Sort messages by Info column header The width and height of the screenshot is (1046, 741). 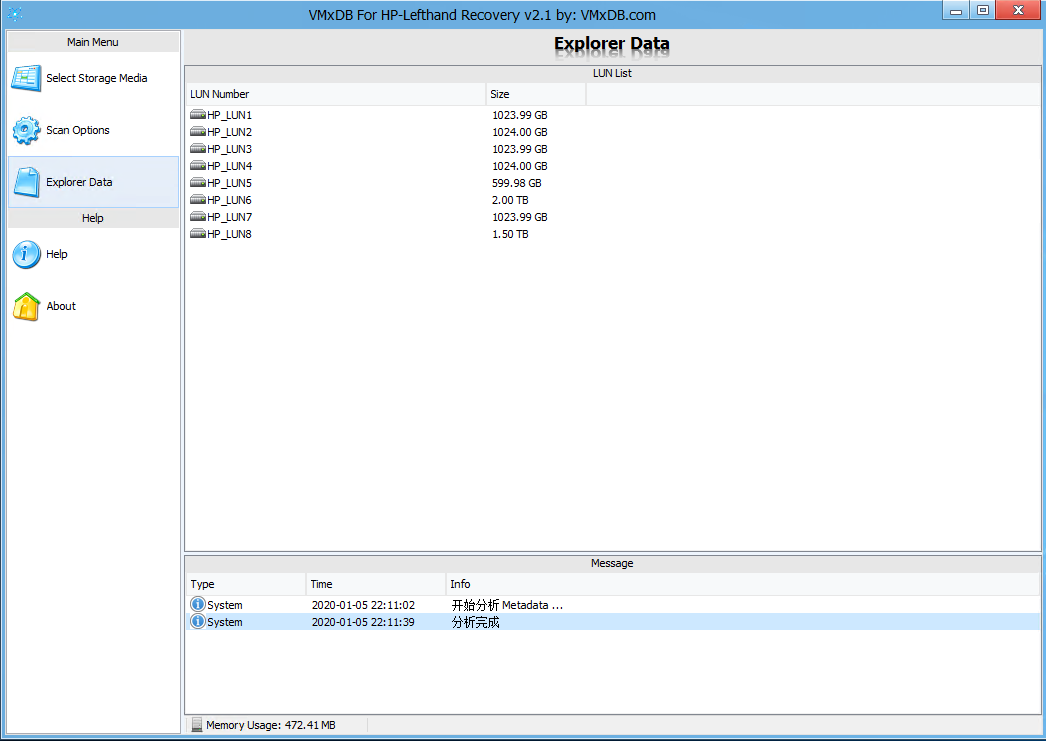tap(743, 584)
